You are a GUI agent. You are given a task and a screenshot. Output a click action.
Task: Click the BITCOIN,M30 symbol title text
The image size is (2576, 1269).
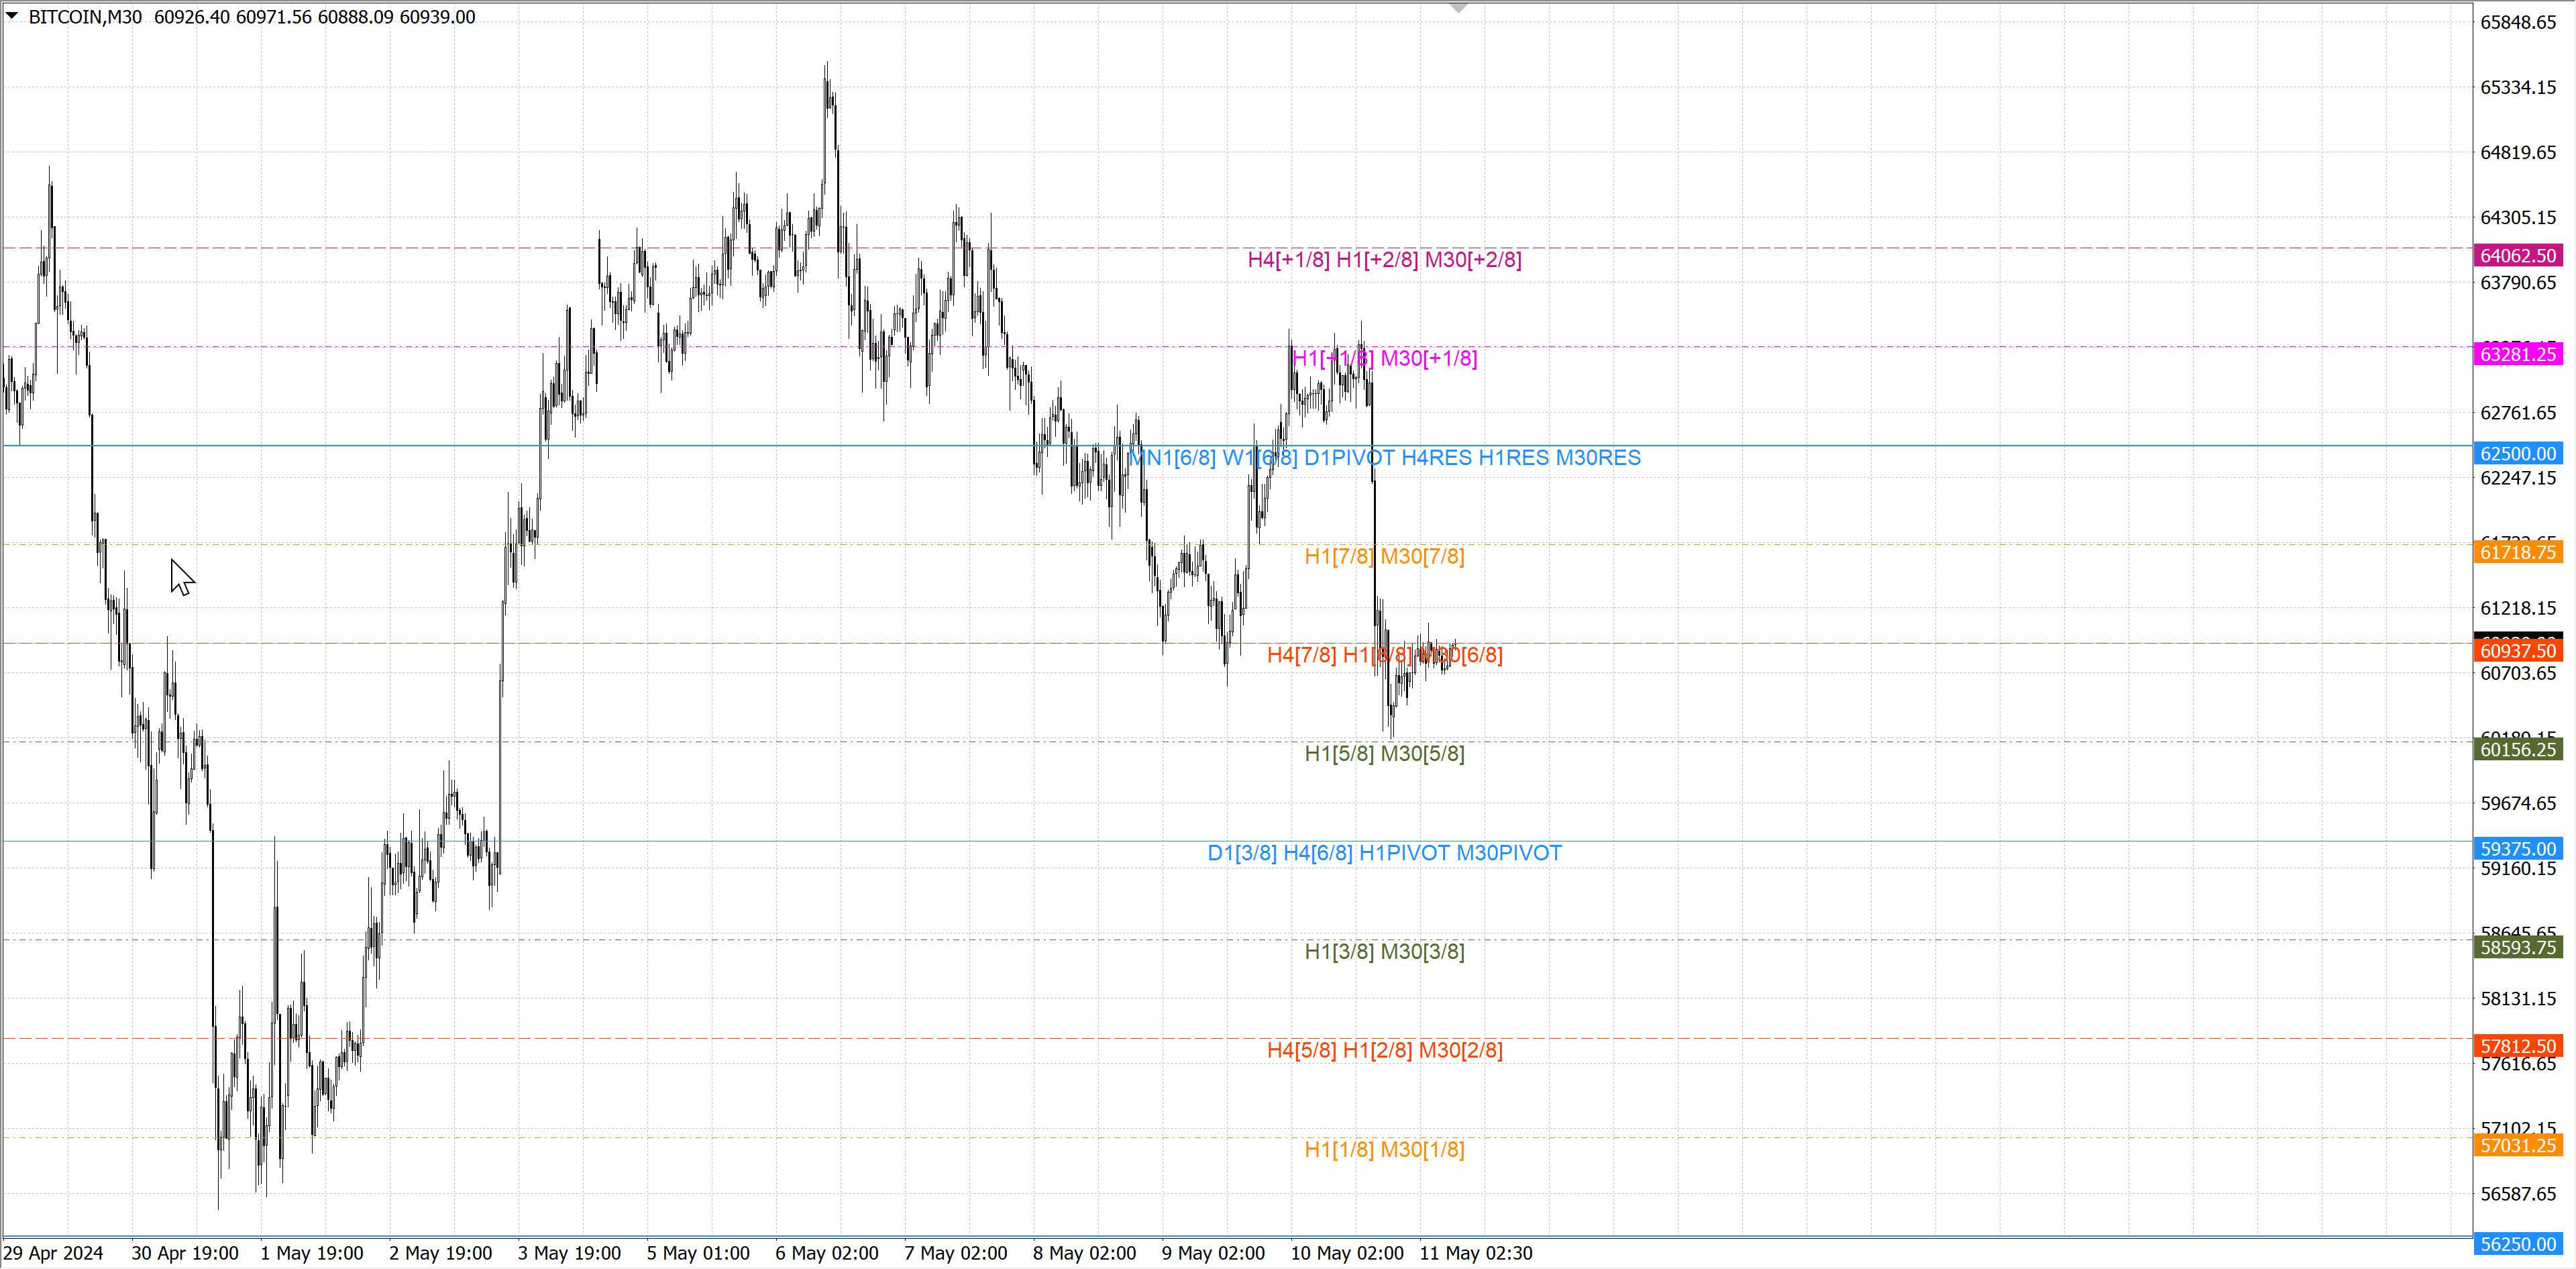click(85, 17)
